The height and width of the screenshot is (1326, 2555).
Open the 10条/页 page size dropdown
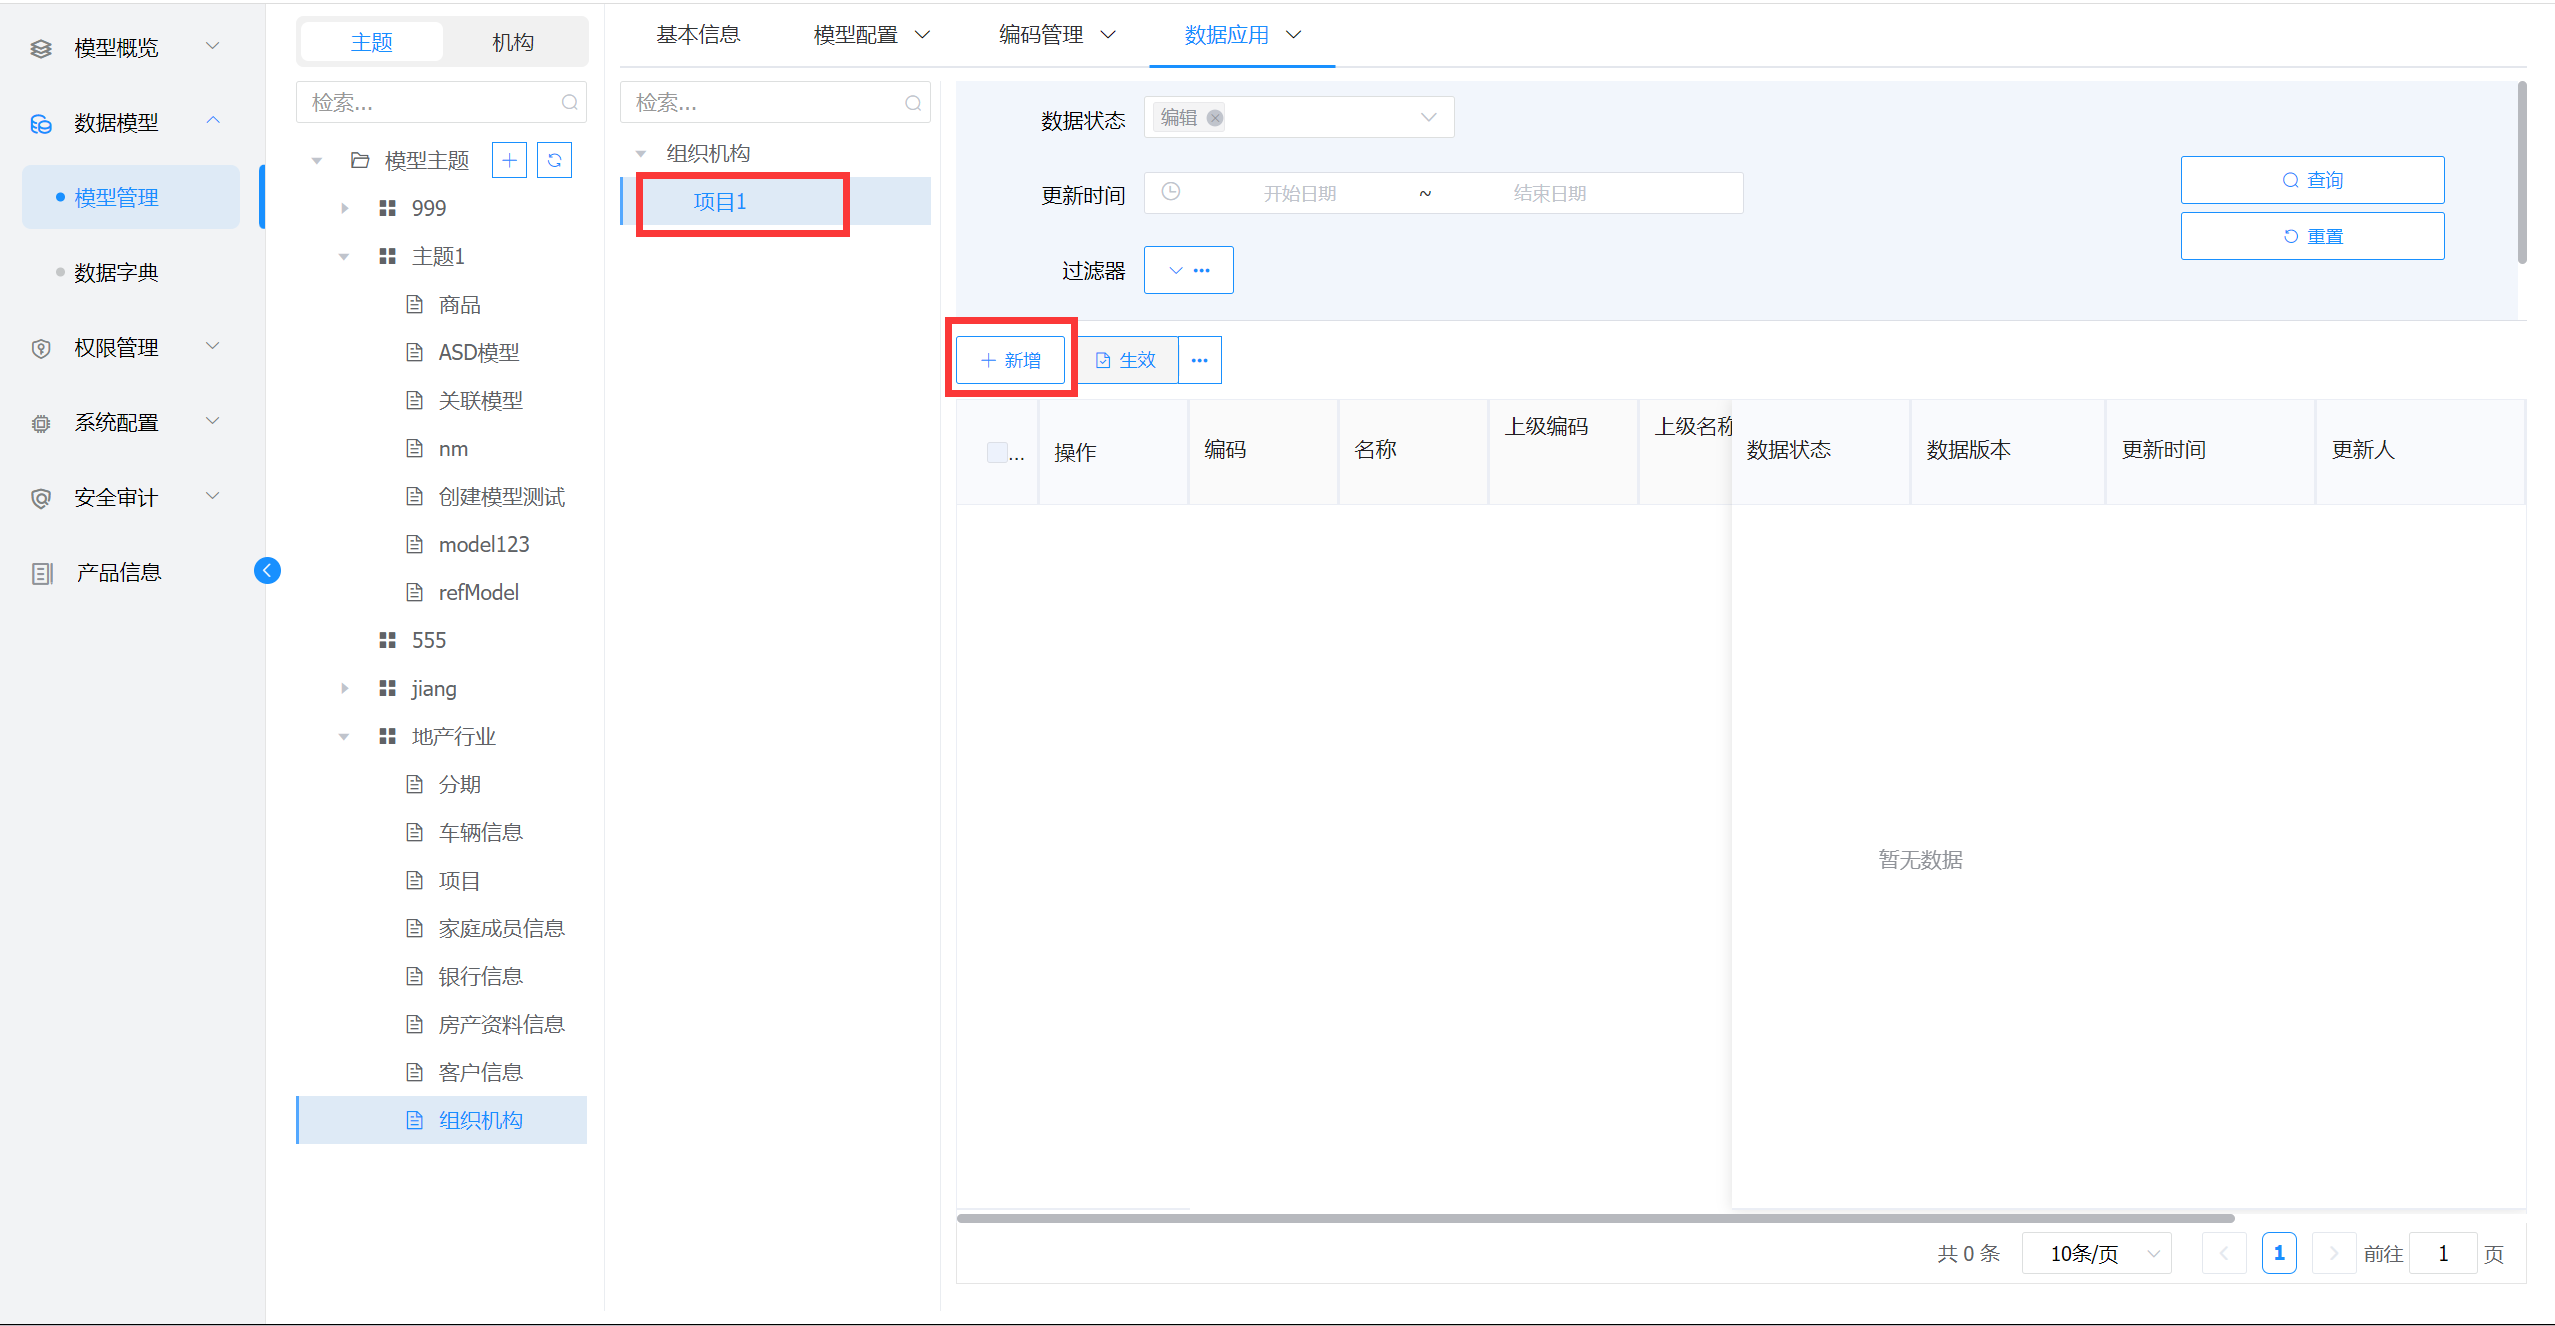pyautogui.click(x=2096, y=1253)
